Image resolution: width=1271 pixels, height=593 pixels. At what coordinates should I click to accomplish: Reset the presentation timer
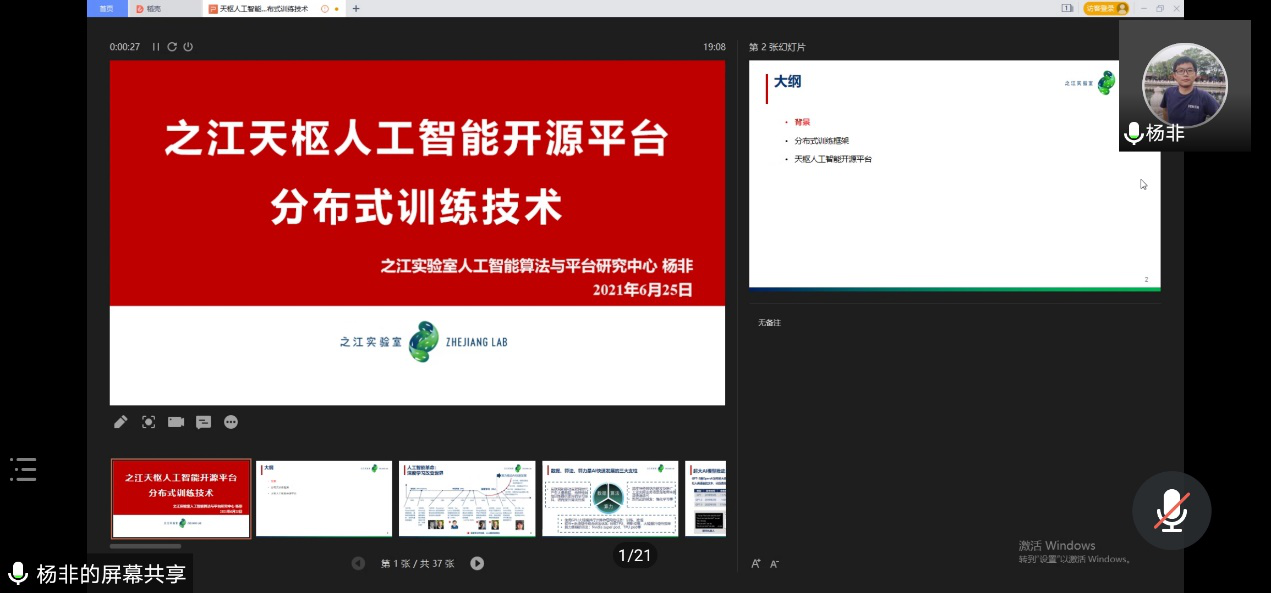172,47
